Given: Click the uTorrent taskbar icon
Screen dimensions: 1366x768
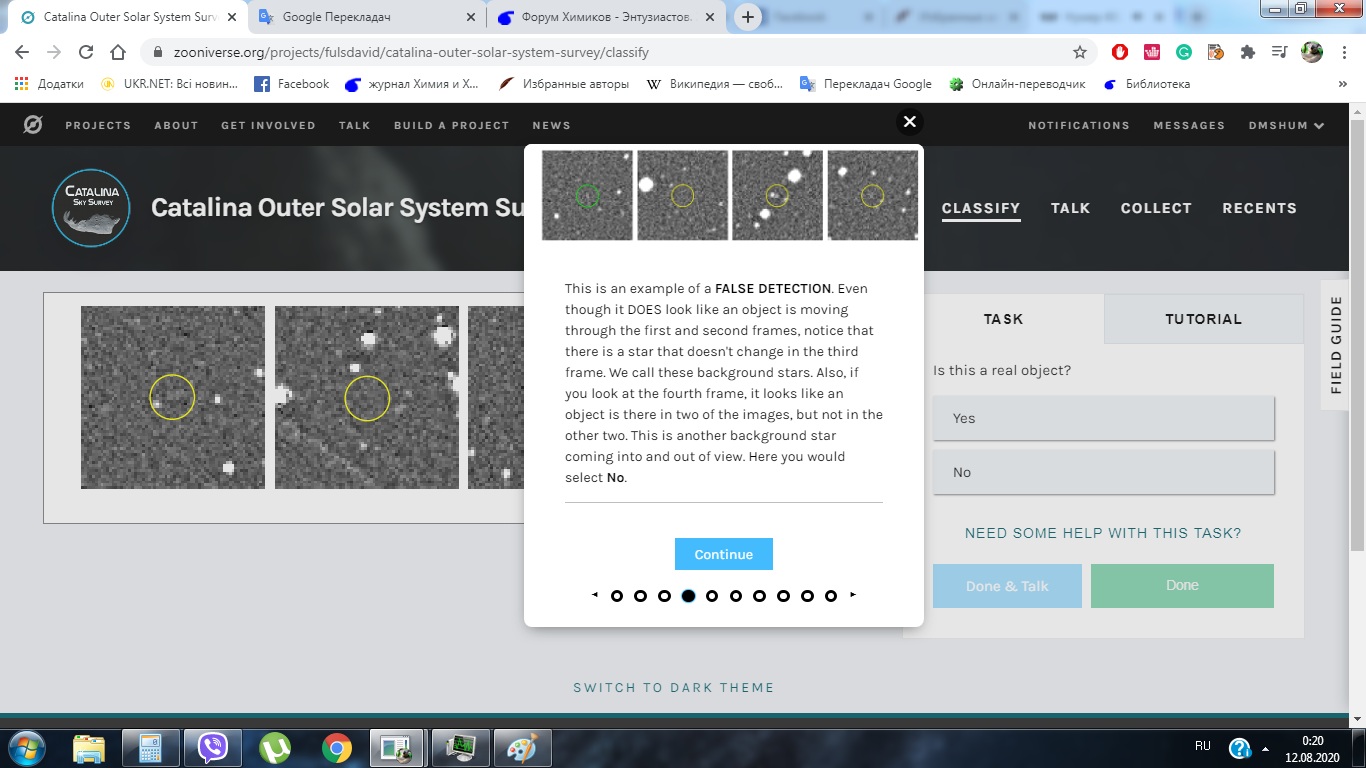Looking at the screenshot, I should coord(274,747).
